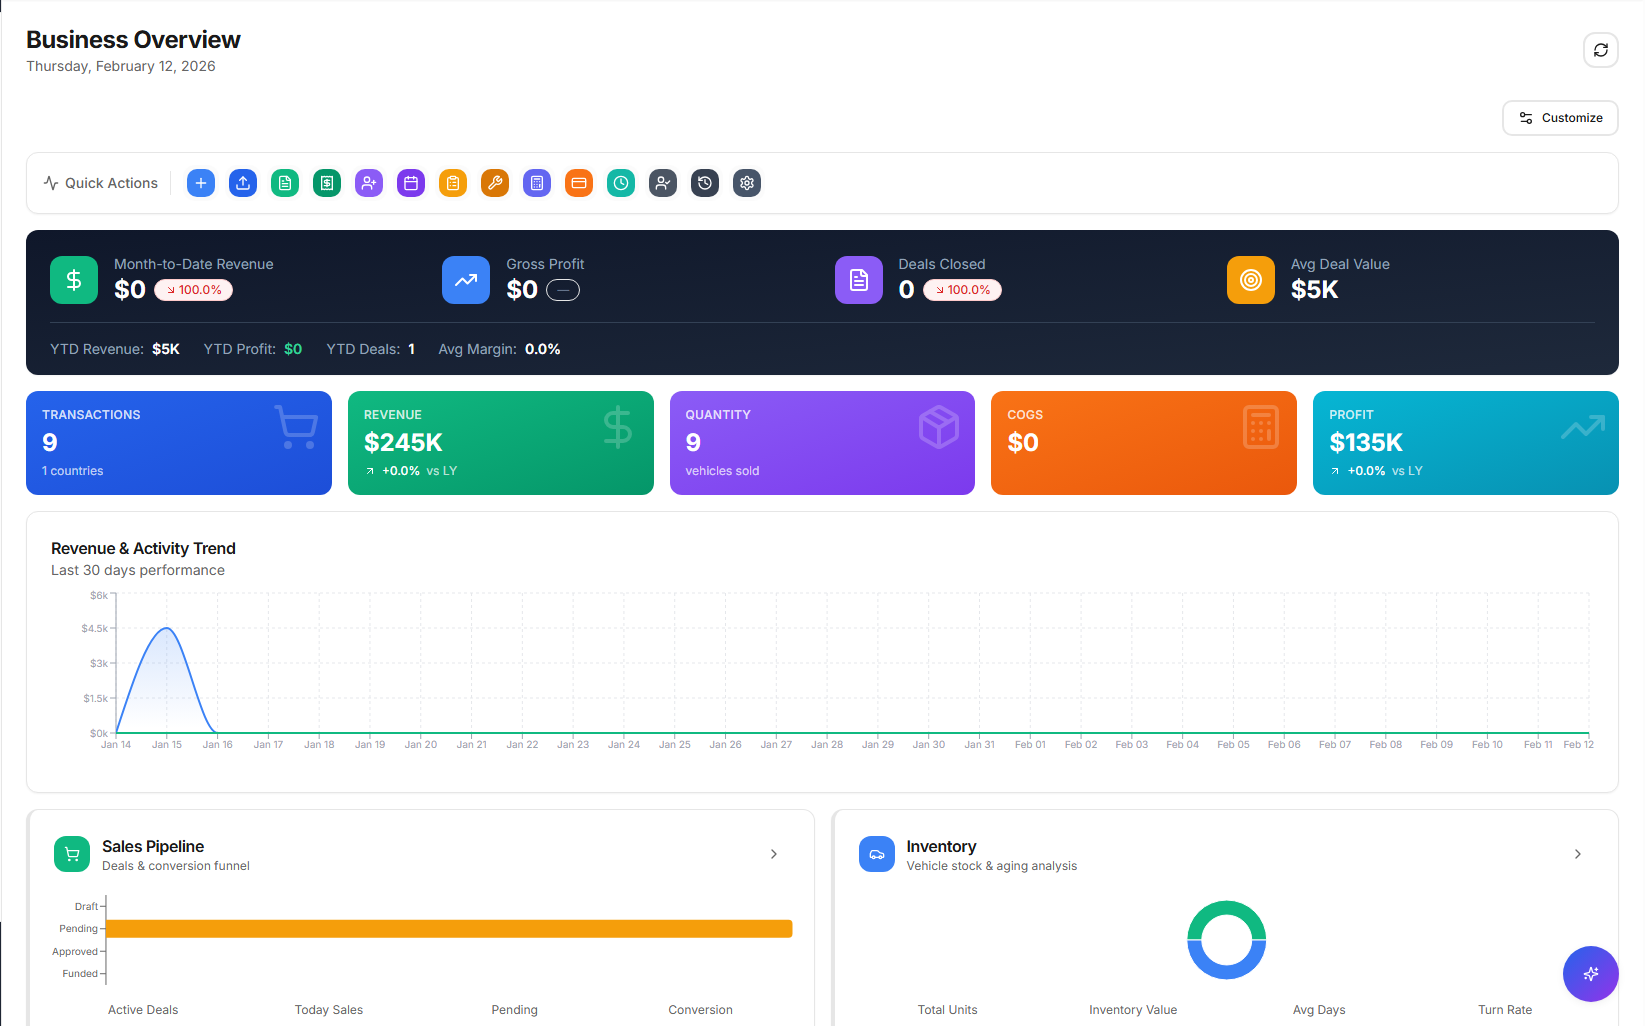Screen dimensions: 1645x1026
Task: Expand the Sales Pipeline panel chevron
Action: point(774,854)
